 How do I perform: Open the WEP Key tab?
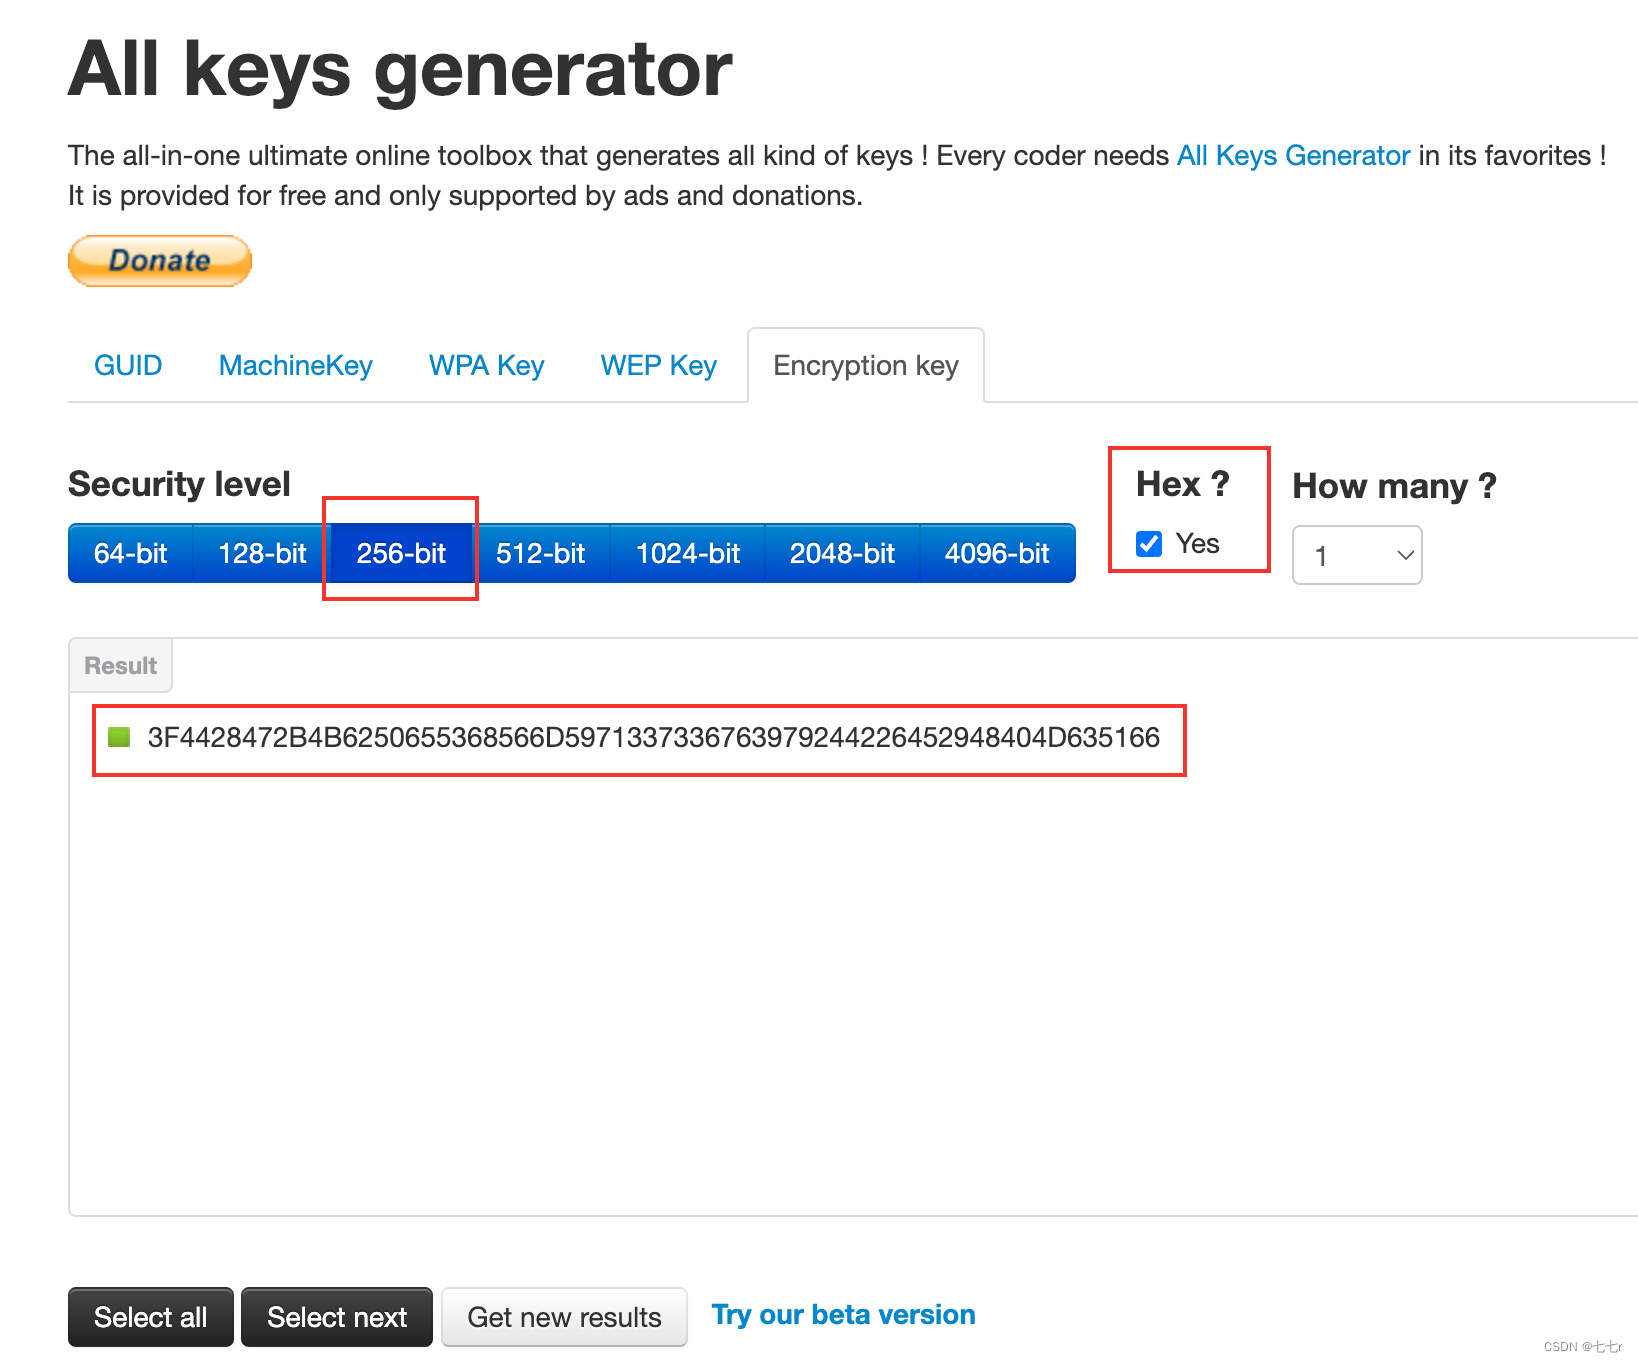point(659,366)
